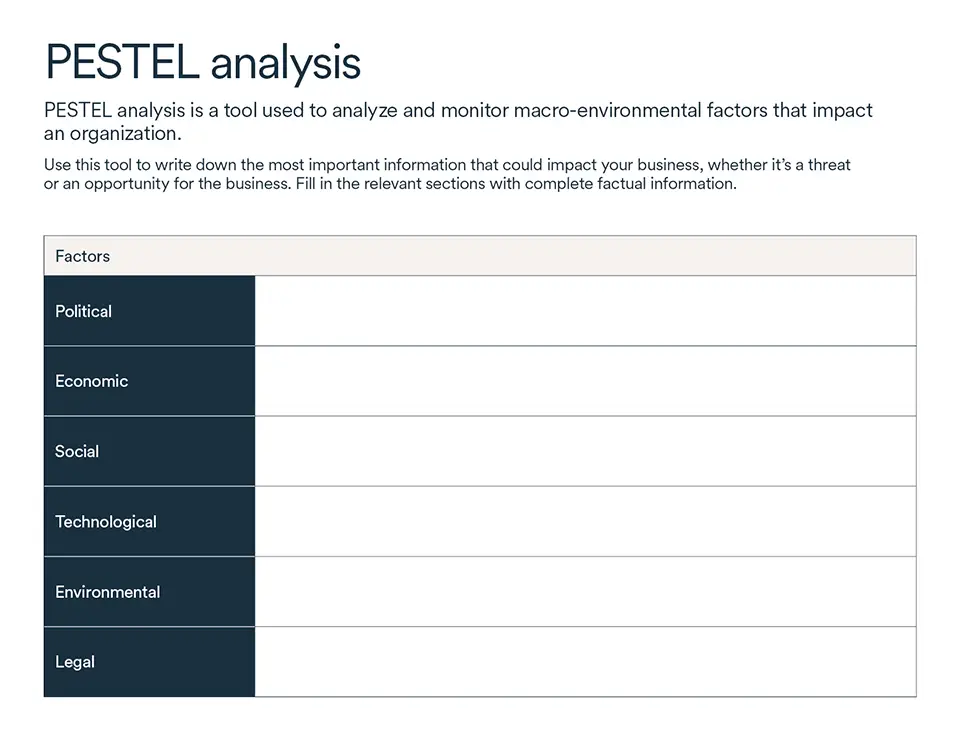Click the empty field next to Economic

(585, 381)
